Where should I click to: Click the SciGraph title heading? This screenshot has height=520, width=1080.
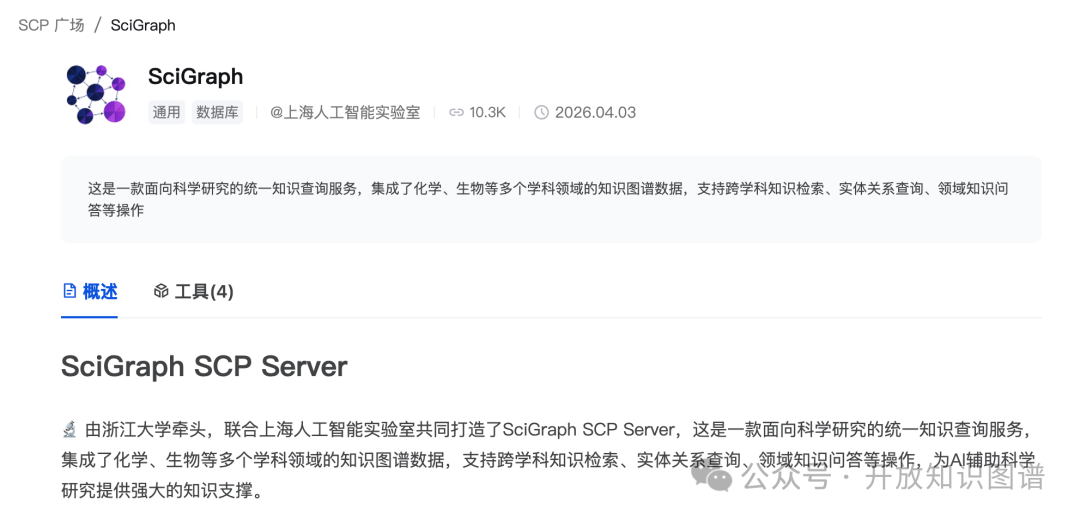coord(196,76)
